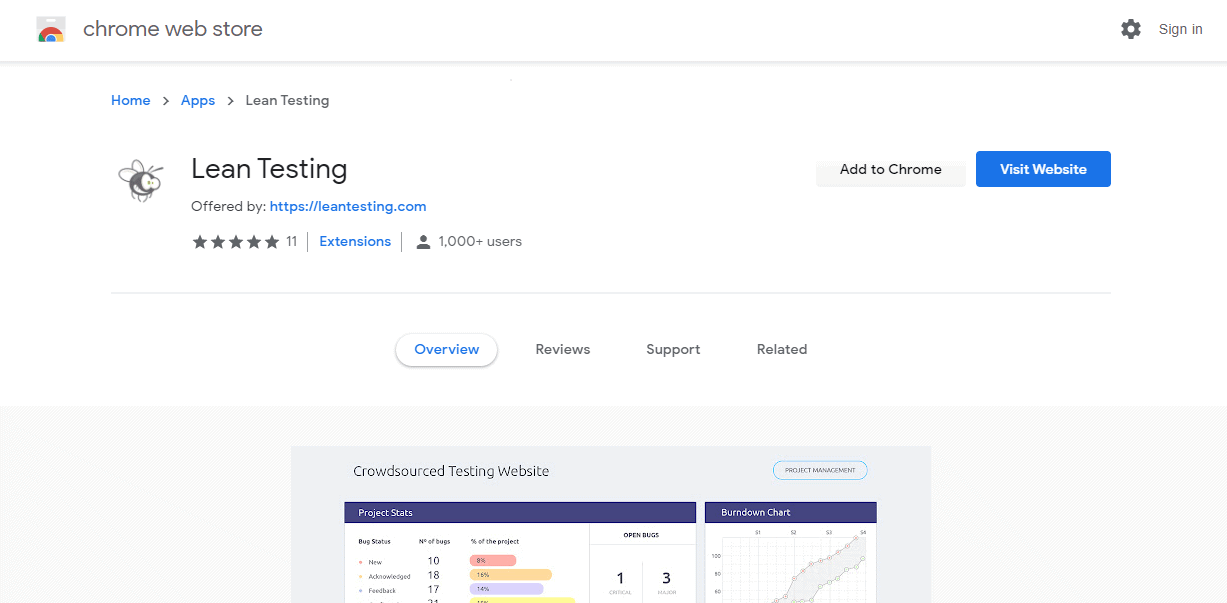The image size is (1227, 603).
Task: Open the settings gear menu
Action: click(x=1131, y=30)
